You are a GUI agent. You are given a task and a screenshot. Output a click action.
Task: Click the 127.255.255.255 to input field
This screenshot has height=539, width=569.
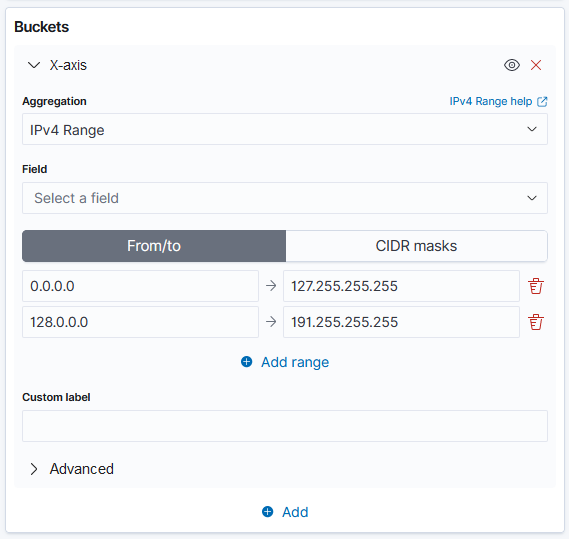click(x=401, y=286)
